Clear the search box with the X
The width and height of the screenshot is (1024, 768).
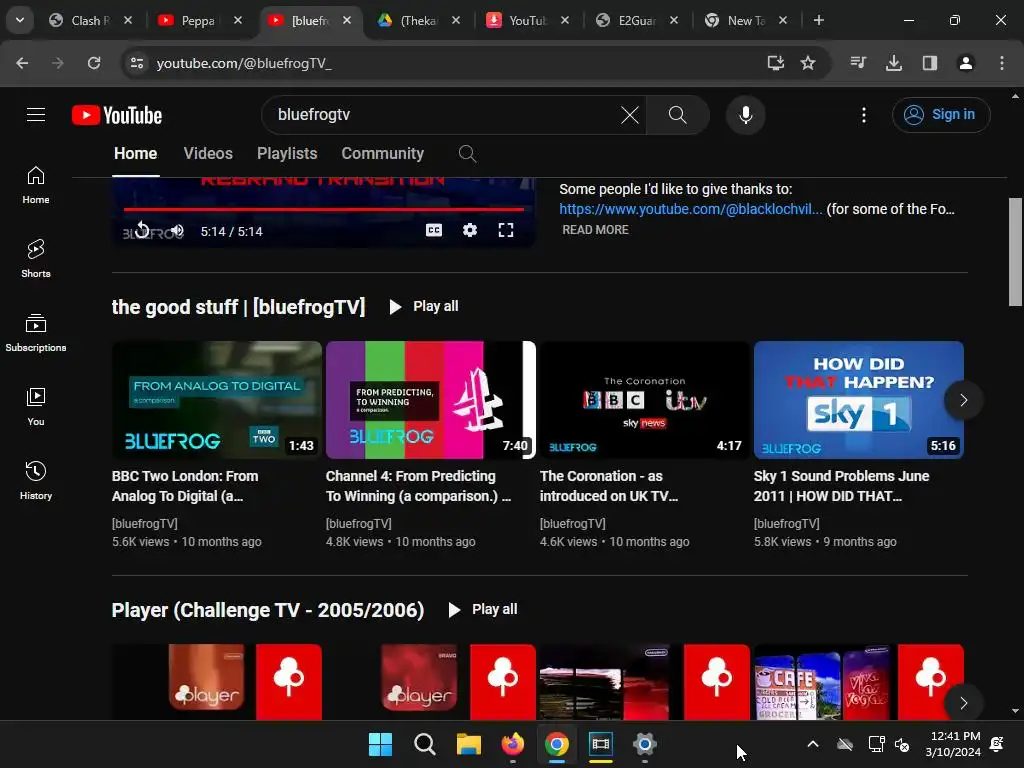(630, 115)
